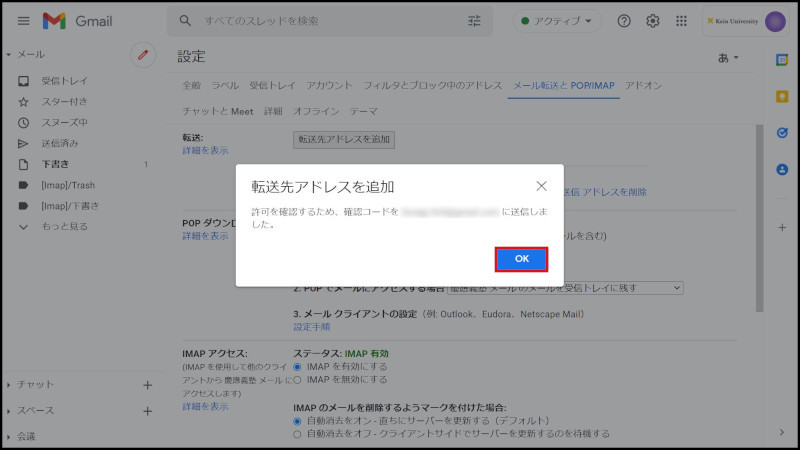This screenshot has width=800, height=450.
Task: Click the OK button in the dialog
Action: tap(521, 259)
